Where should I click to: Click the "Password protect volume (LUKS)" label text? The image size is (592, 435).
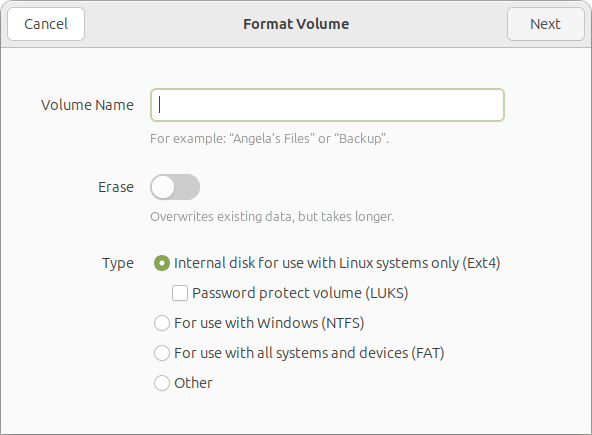pos(300,293)
